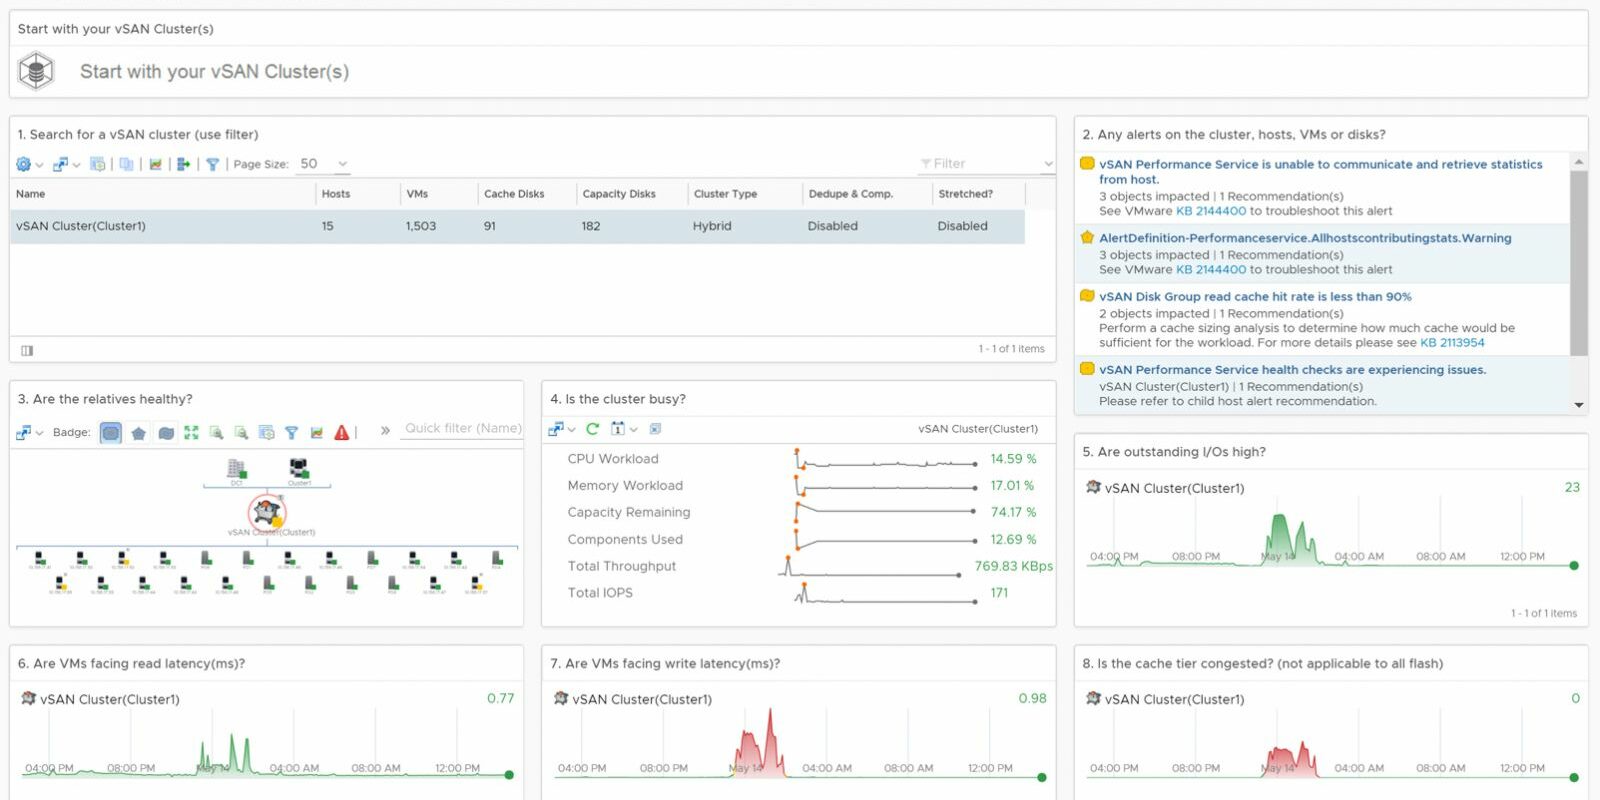Expand more toolbar options with double chevron
The width and height of the screenshot is (1600, 800).
(385, 431)
